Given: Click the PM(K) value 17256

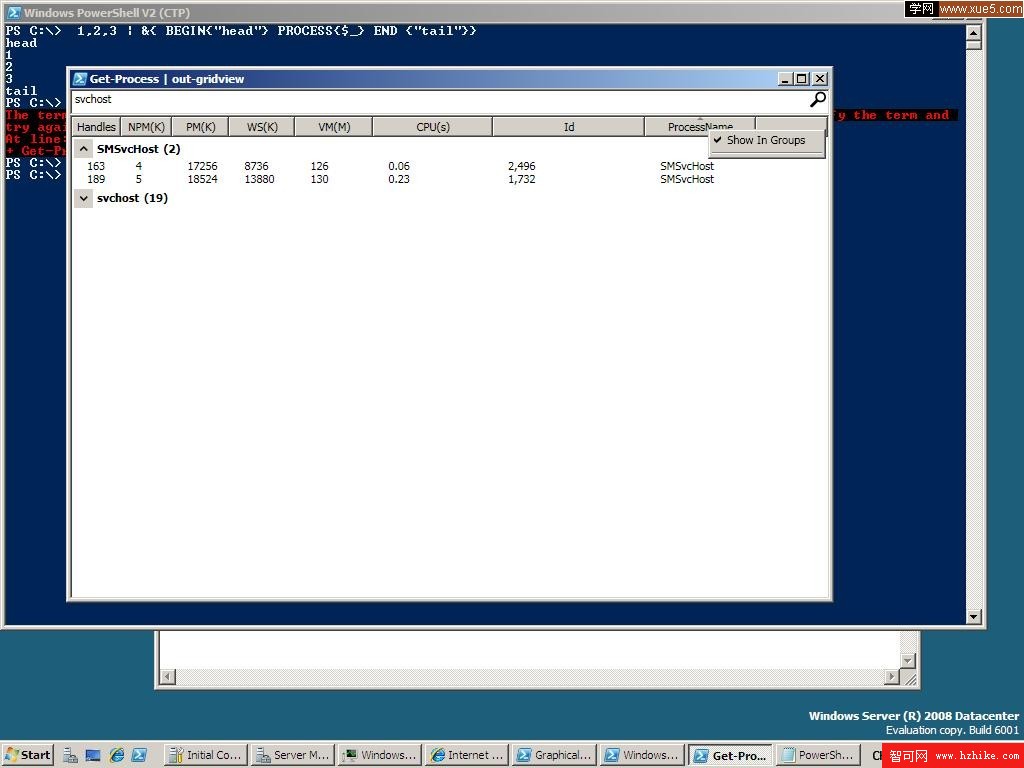Looking at the screenshot, I should [202, 166].
